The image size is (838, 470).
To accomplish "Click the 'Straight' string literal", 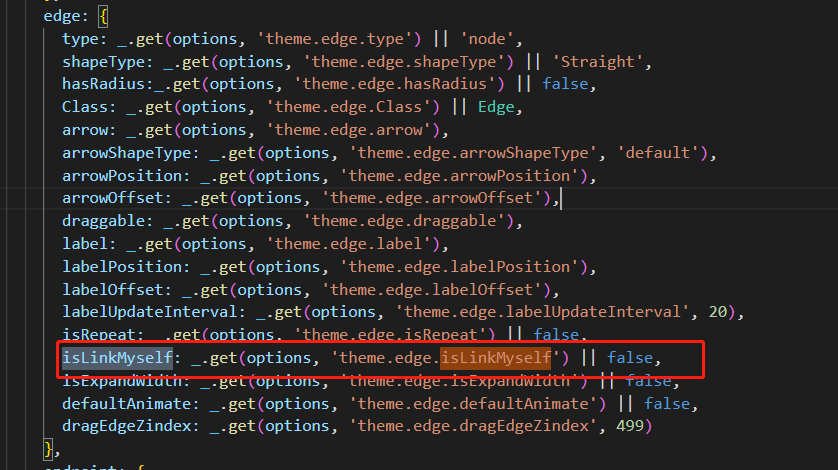I will click(x=598, y=62).
